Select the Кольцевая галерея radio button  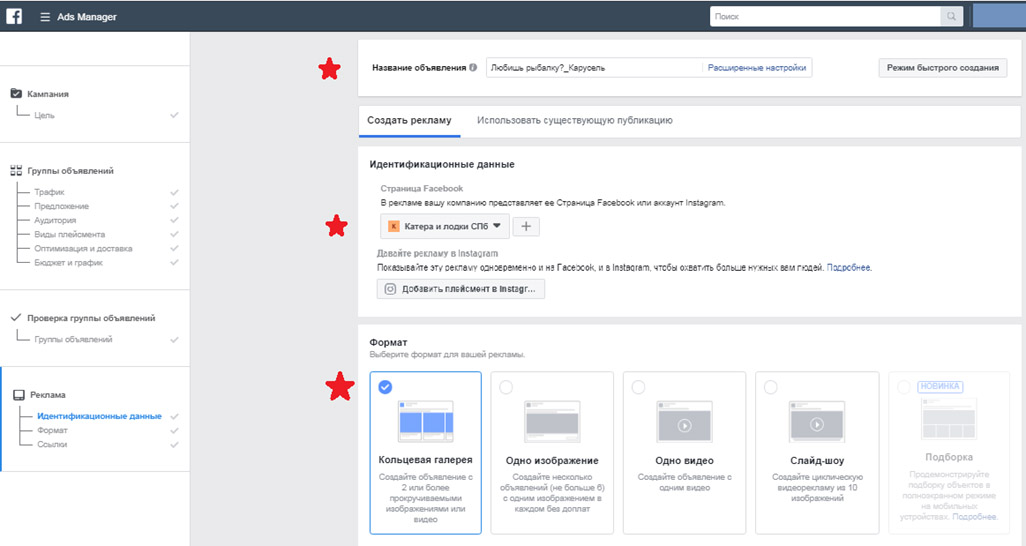coord(385,387)
